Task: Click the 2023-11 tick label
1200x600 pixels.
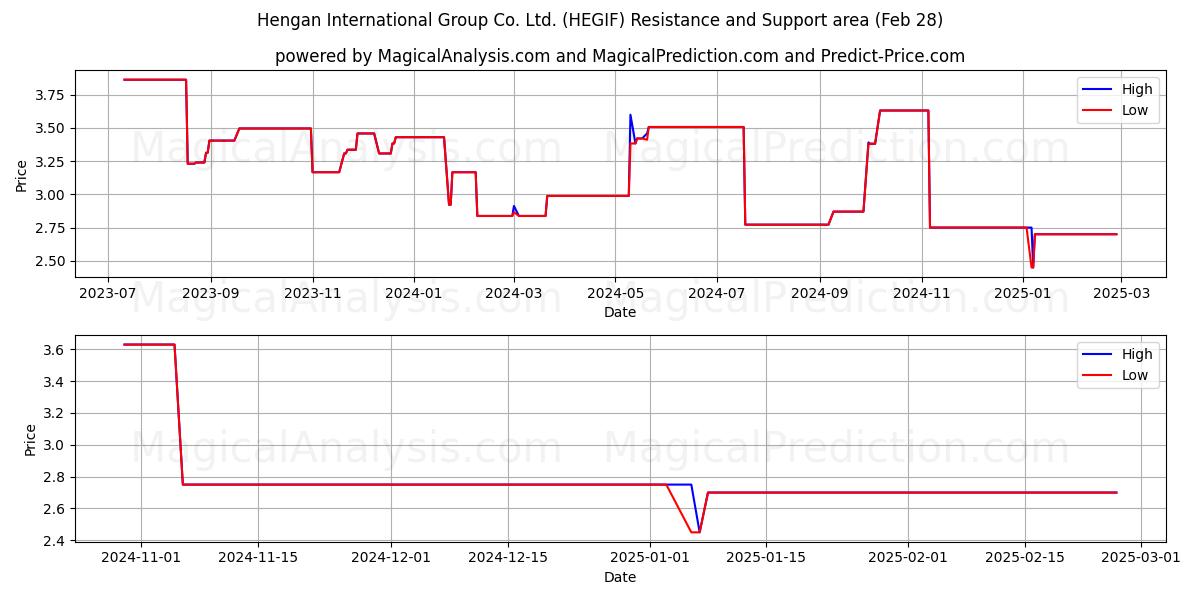Action: (312, 294)
